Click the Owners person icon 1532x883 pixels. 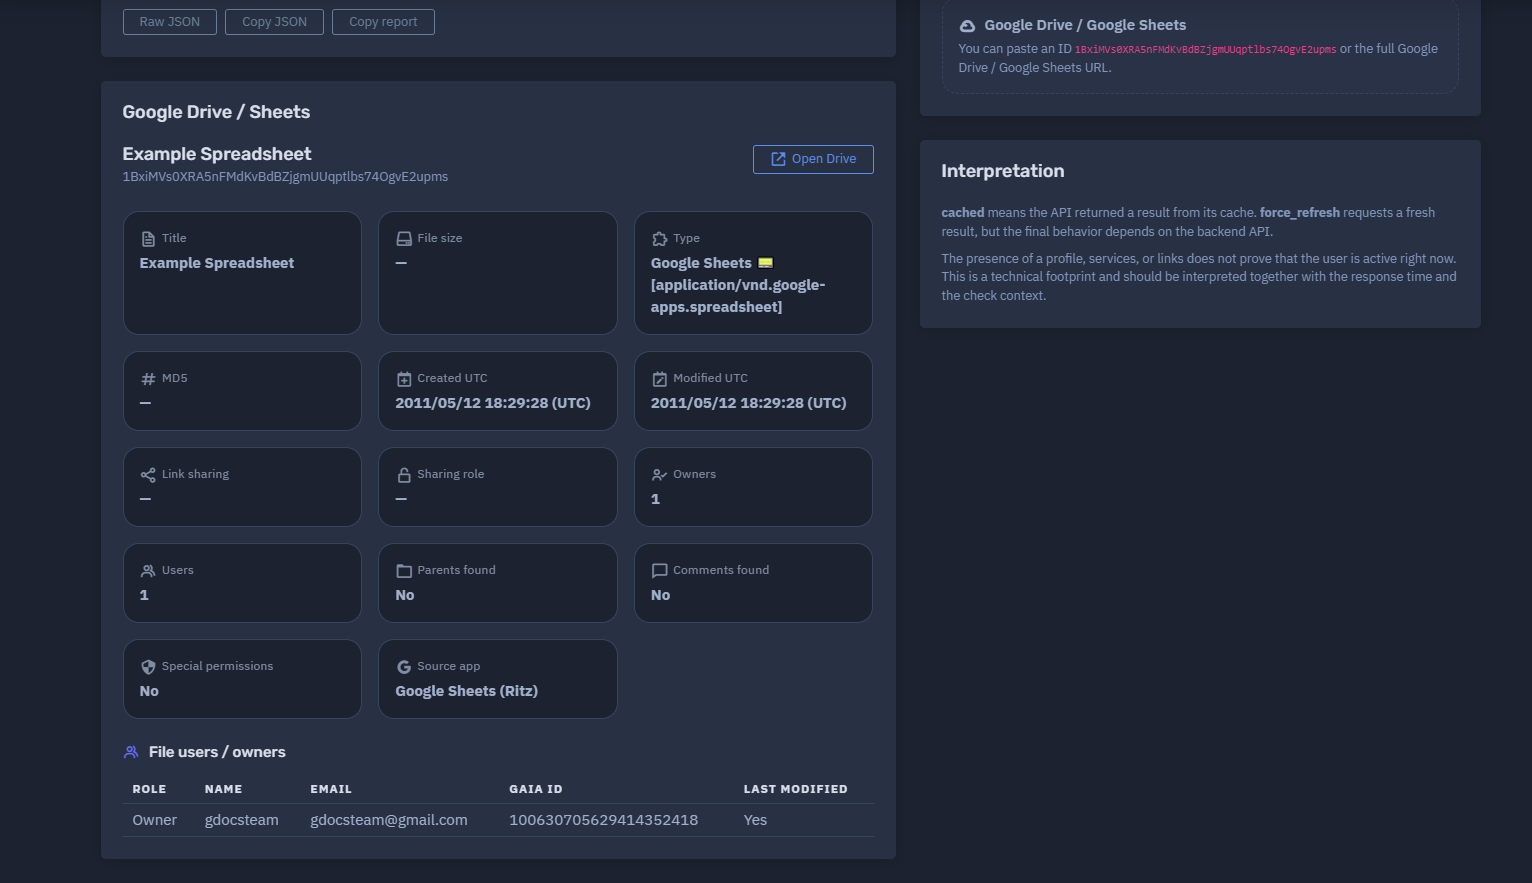point(660,475)
